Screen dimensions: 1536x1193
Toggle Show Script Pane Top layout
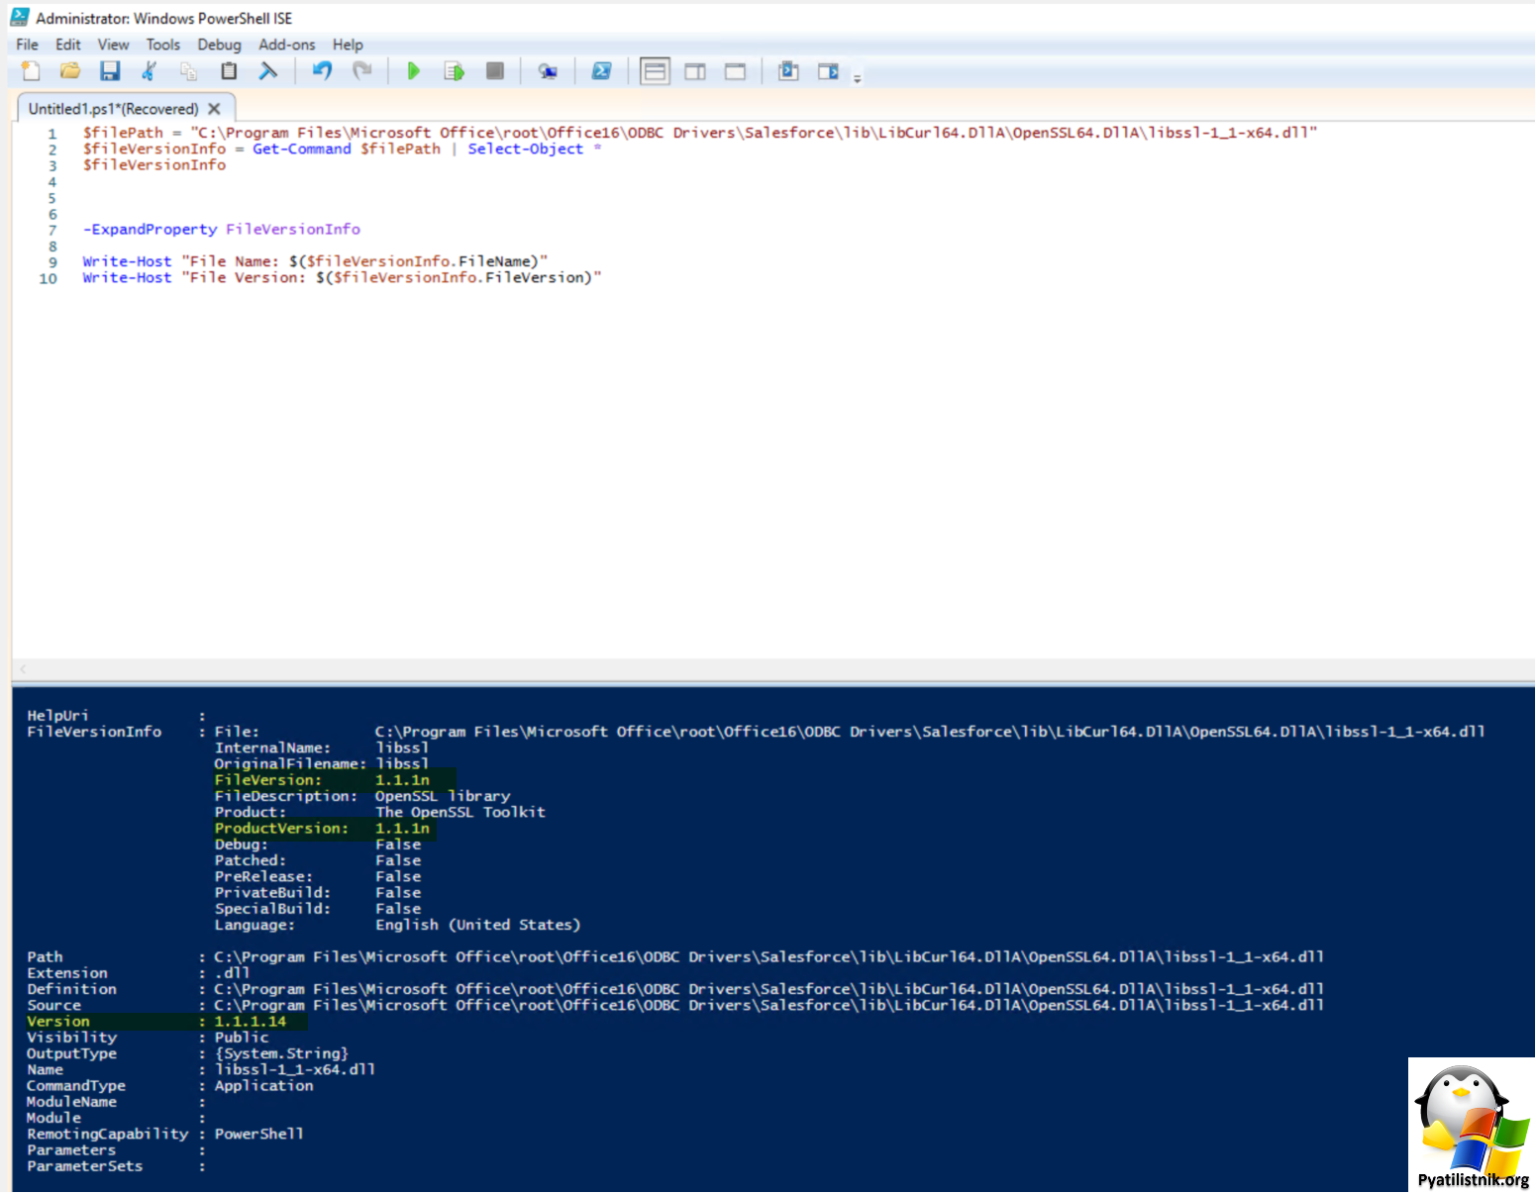655,71
